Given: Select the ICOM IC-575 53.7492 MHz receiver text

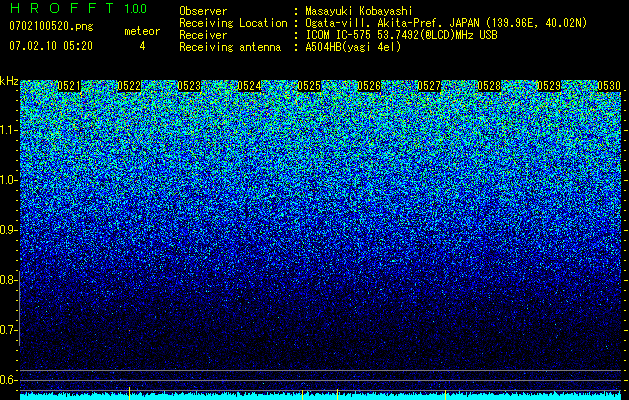Looking at the screenshot, I should click(401, 35).
